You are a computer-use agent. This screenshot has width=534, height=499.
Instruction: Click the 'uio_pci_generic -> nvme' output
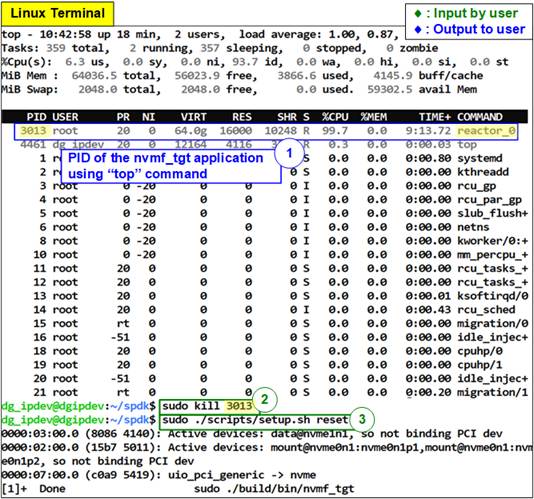click(x=242, y=475)
